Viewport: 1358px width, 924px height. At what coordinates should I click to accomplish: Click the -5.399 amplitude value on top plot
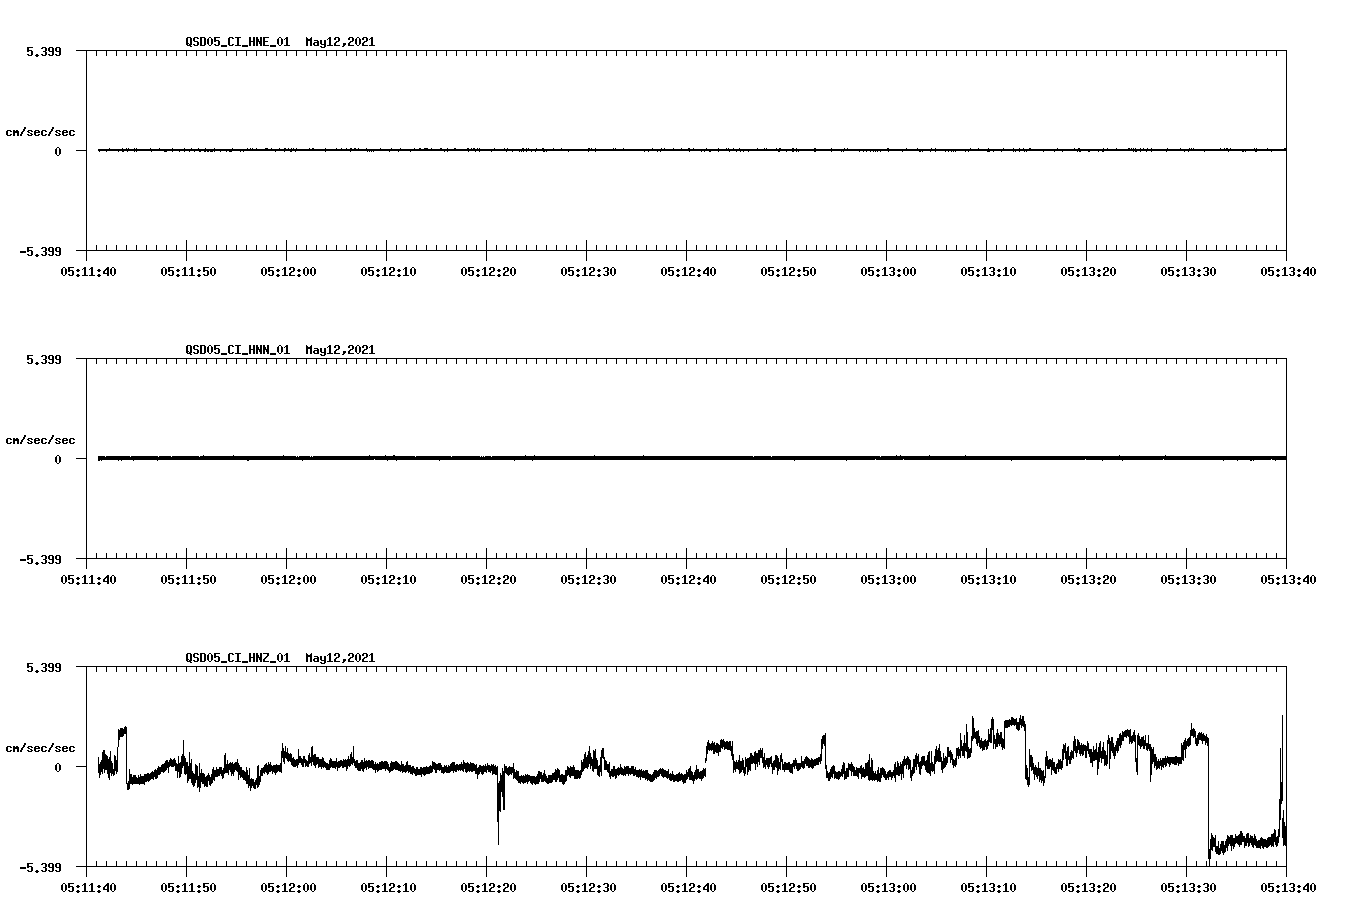click(x=40, y=250)
